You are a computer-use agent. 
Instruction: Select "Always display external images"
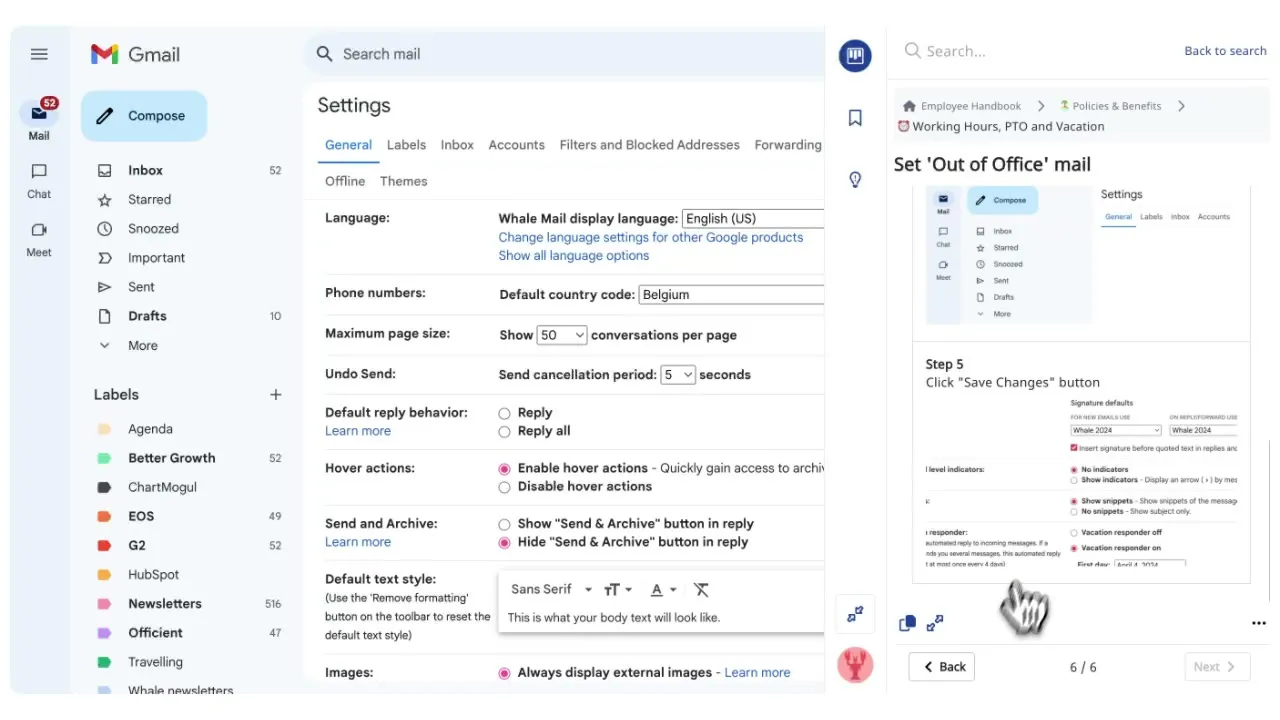504,673
